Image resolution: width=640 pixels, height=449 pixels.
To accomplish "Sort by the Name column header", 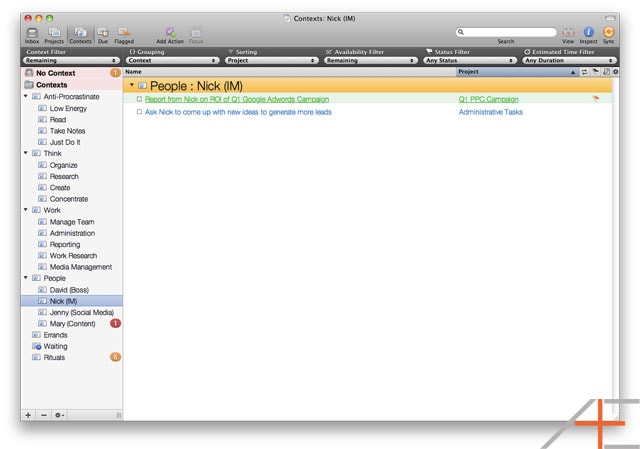I will 289,72.
